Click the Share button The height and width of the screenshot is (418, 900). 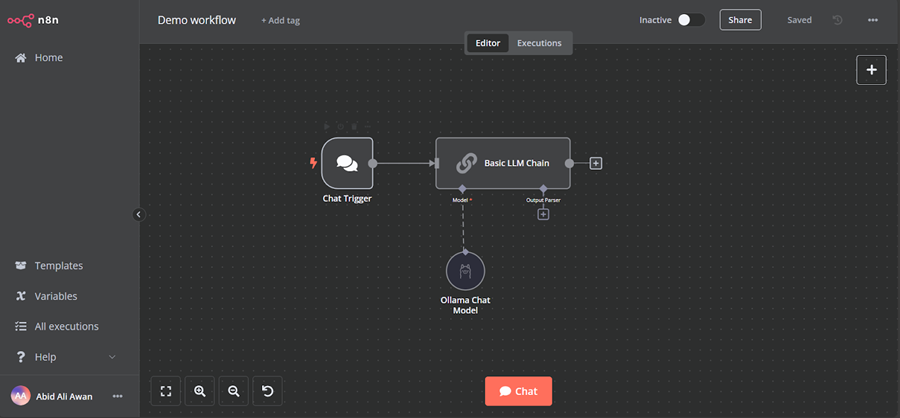click(740, 20)
